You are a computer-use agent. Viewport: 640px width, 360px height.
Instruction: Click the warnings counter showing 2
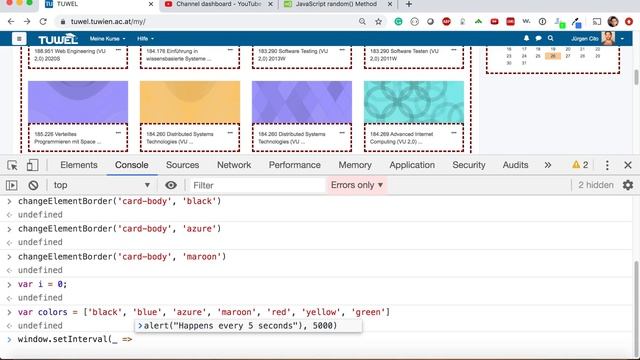580,165
